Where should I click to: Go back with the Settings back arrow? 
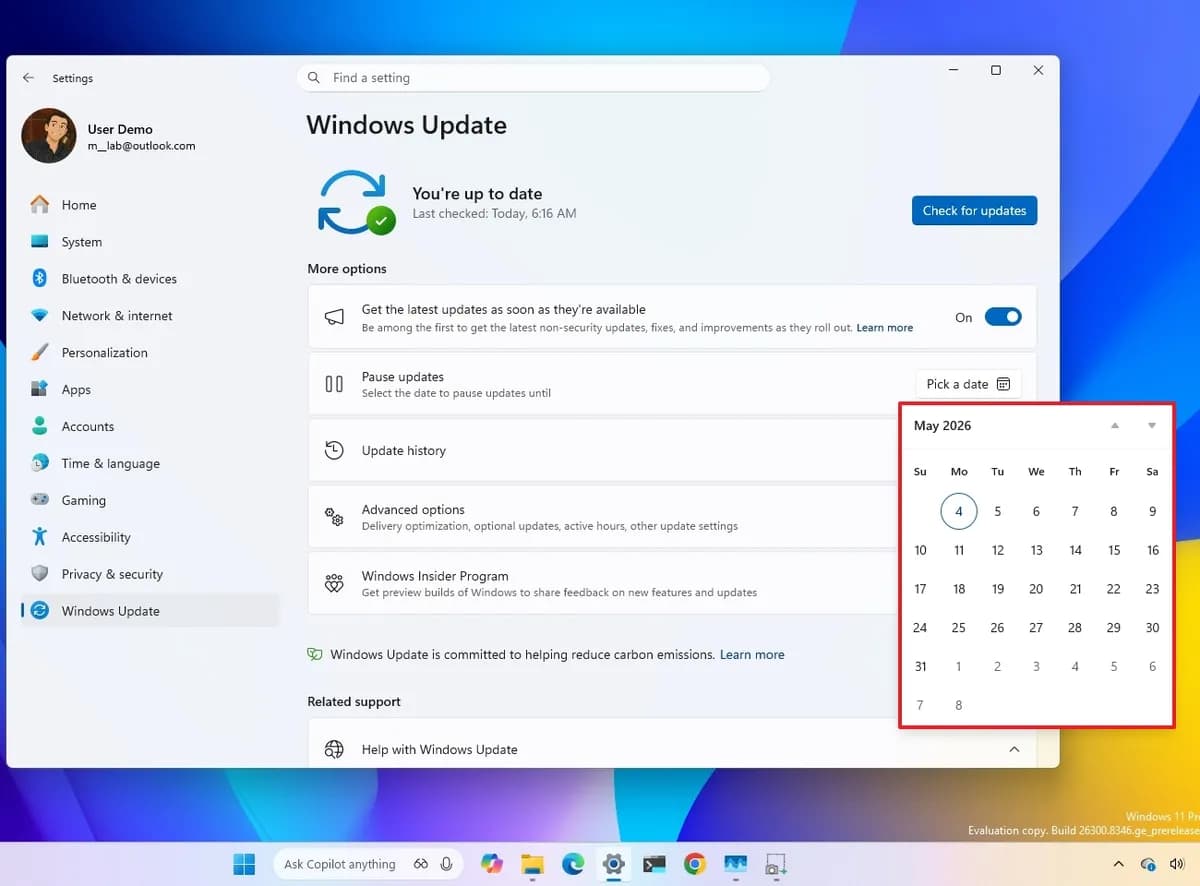click(28, 78)
